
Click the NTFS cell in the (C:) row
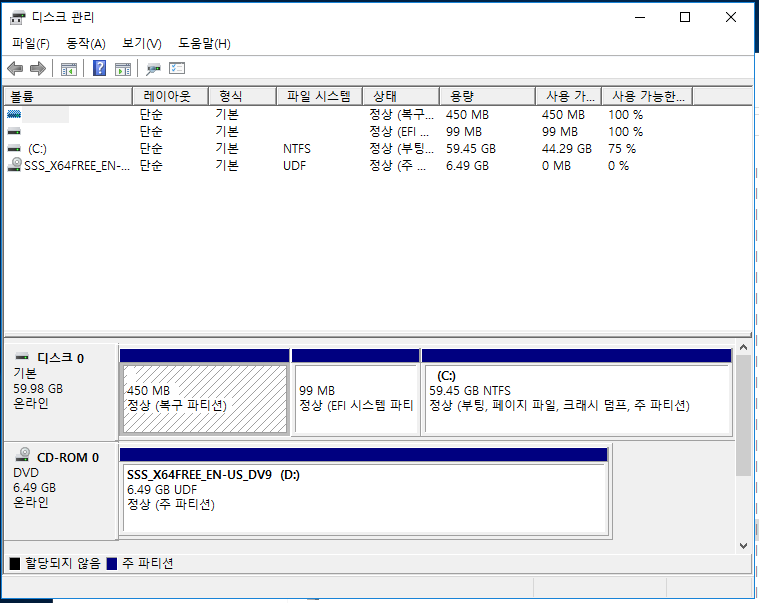pyautogui.click(x=297, y=149)
